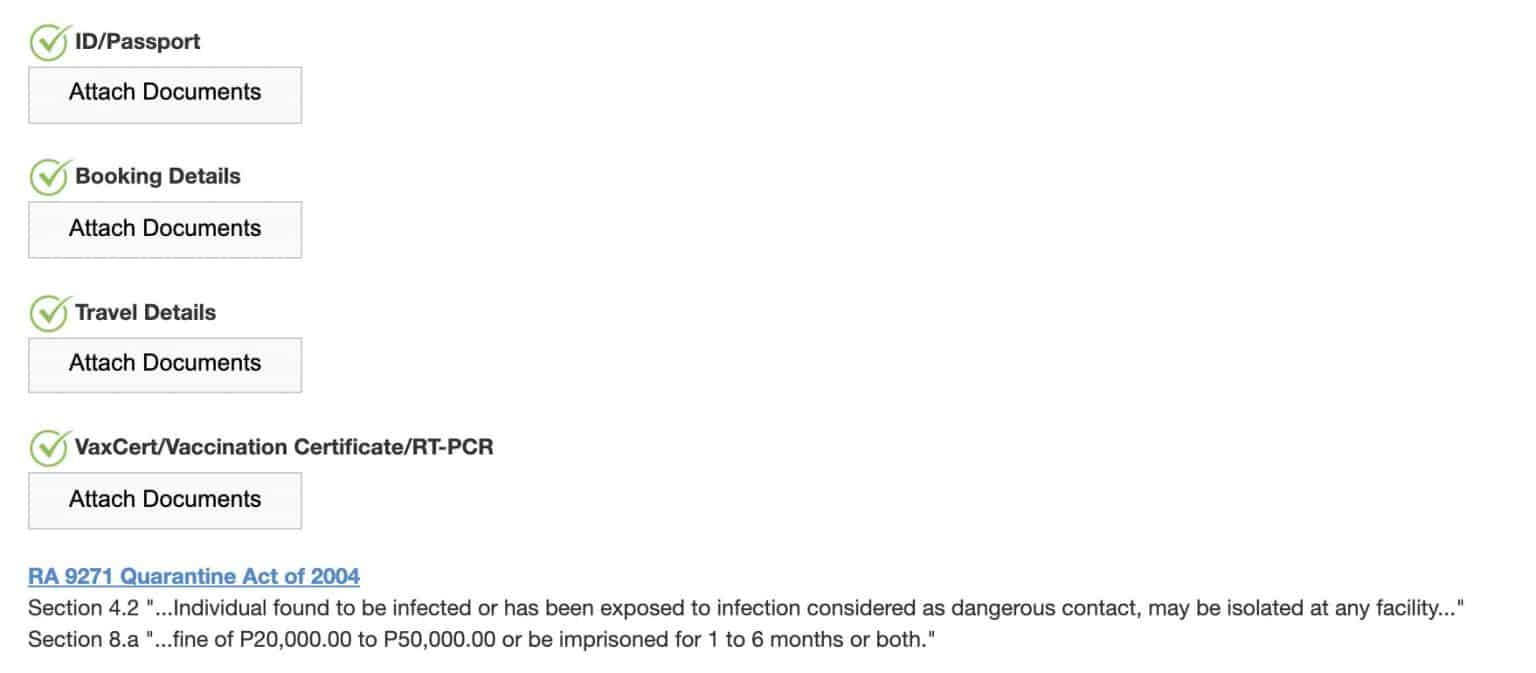The width and height of the screenshot is (1536, 673).
Task: Click the ID/Passport heading label
Action: coord(138,42)
